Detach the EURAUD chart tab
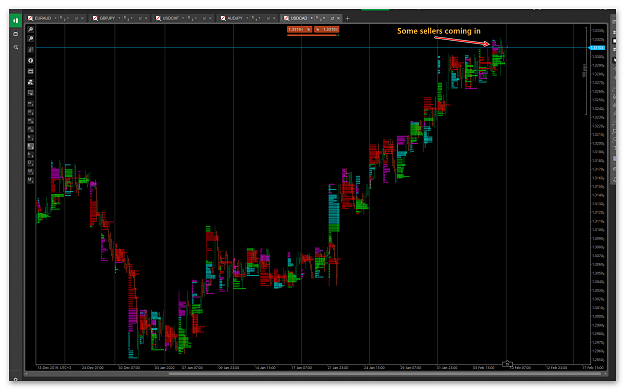The width and height of the screenshot is (625, 390). click(76, 18)
